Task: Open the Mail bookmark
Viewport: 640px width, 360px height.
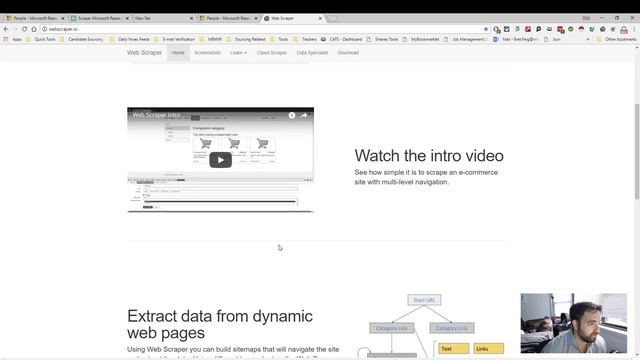Action: coord(516,40)
